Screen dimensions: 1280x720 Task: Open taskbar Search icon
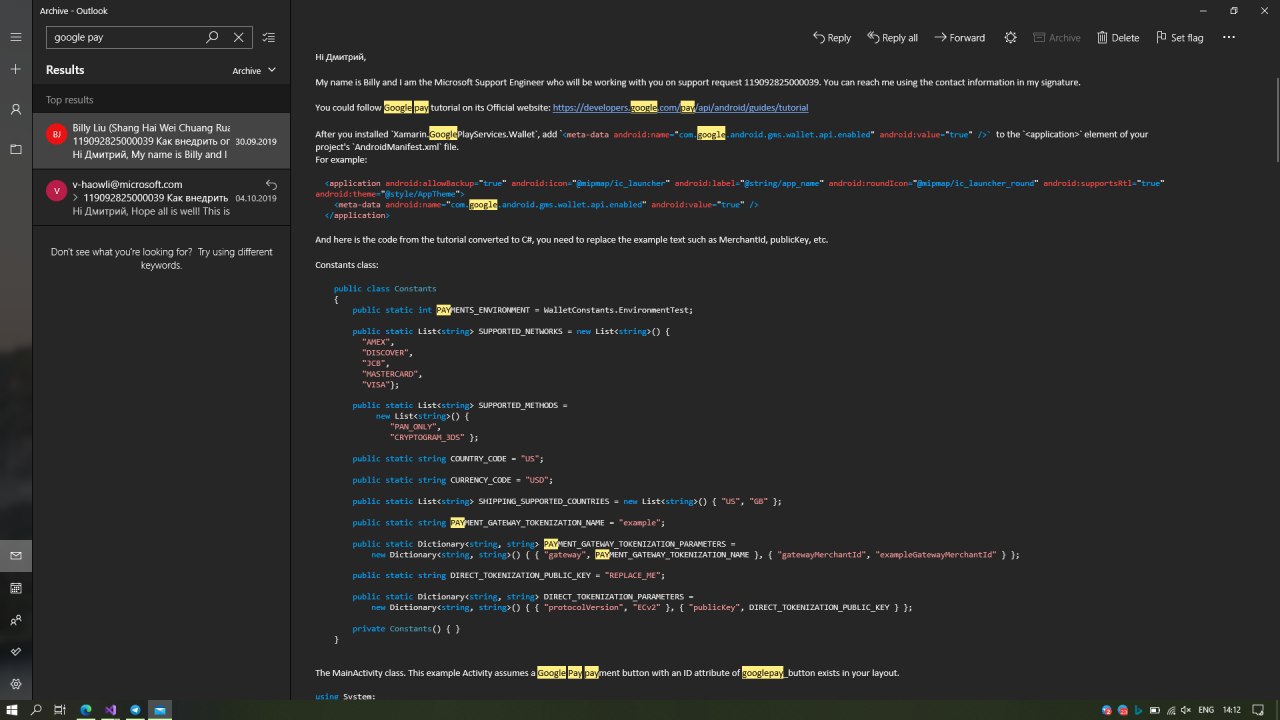tap(36, 710)
